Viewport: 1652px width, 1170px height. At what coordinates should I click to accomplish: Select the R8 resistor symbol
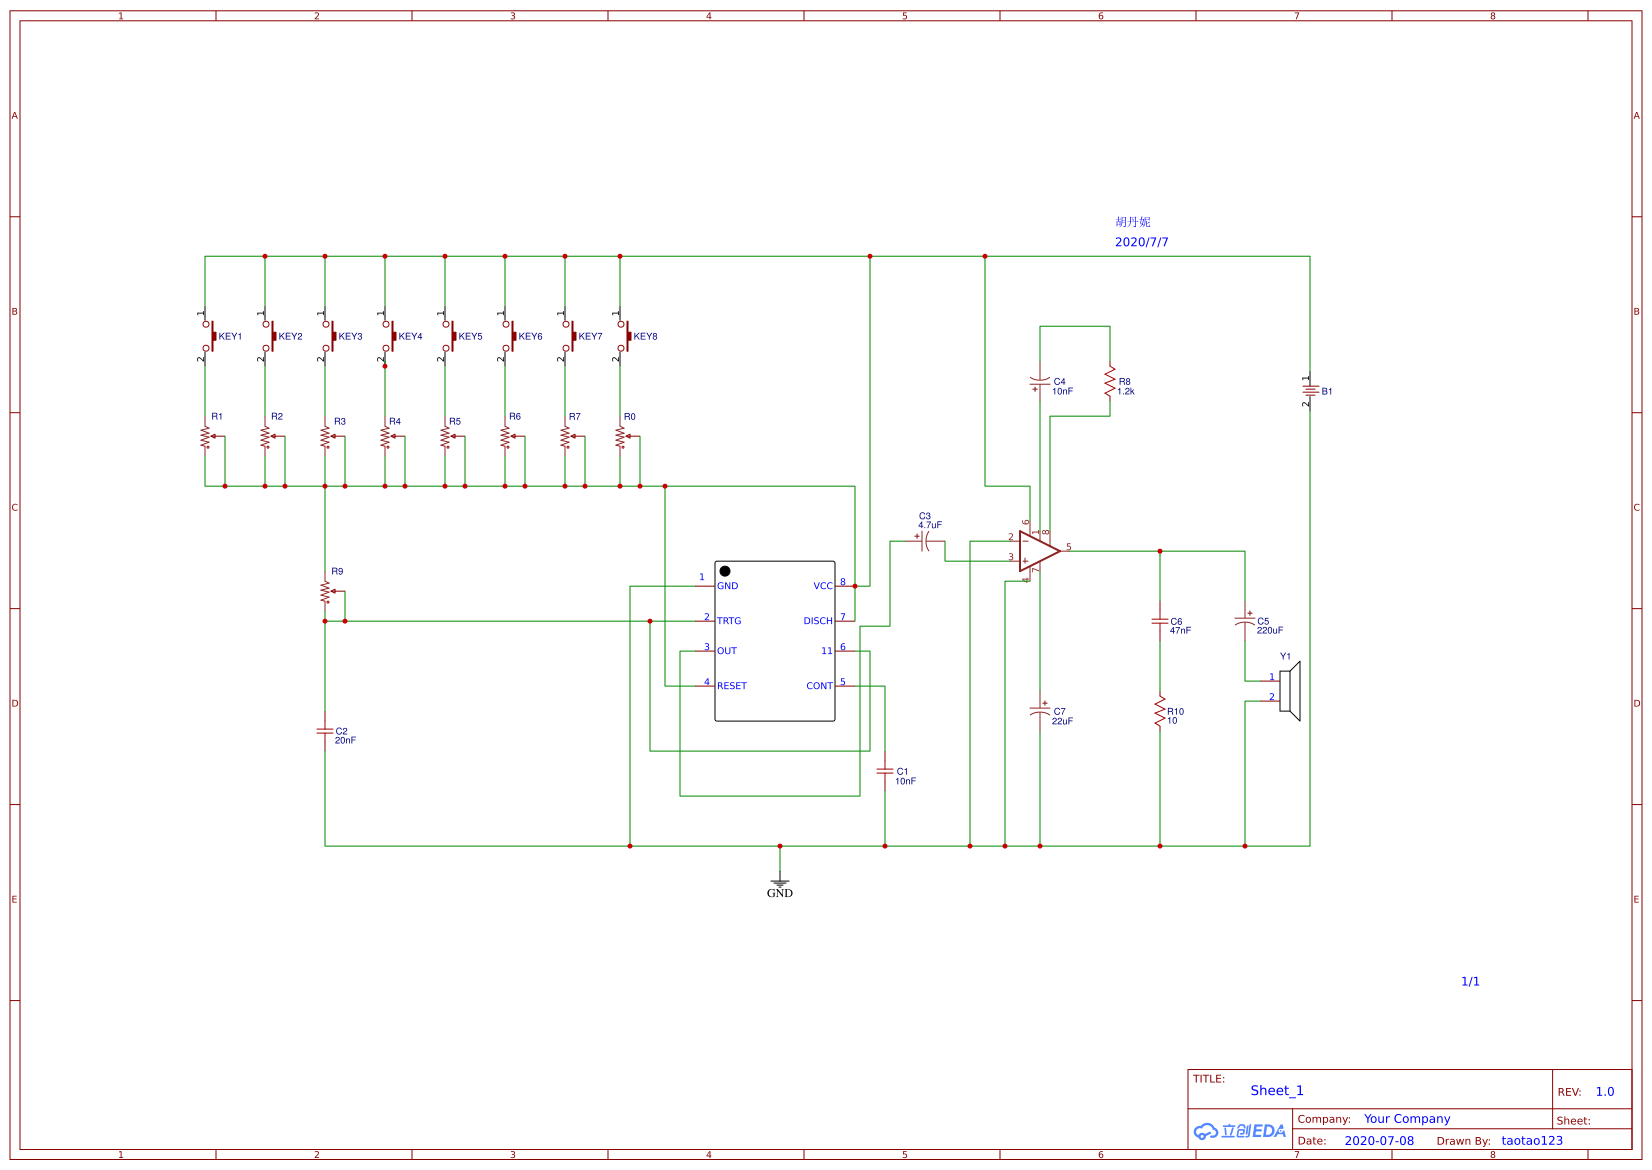[1110, 381]
